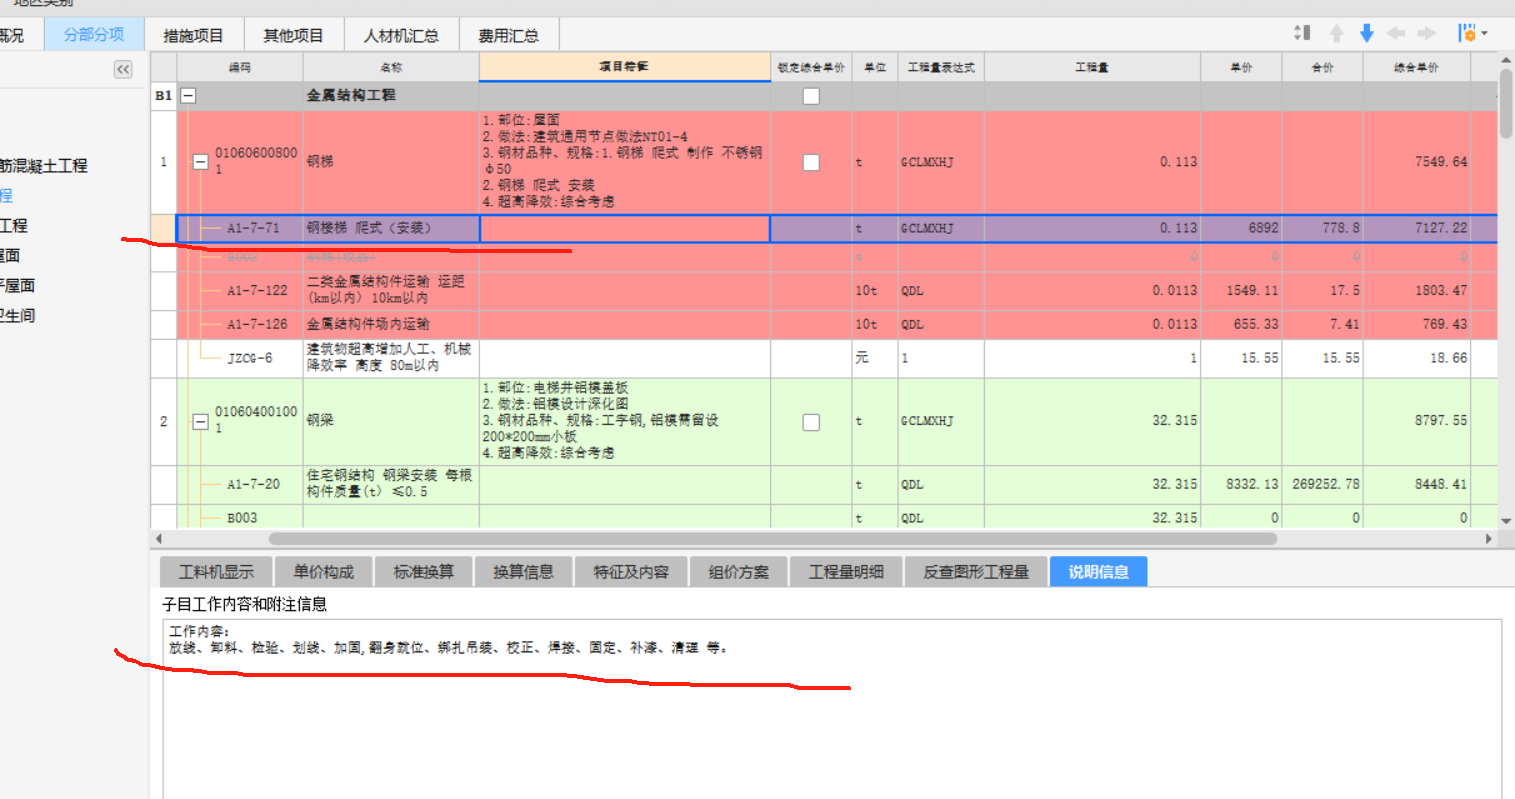Click the 项目特征 column header
Image resolution: width=1515 pixels, height=799 pixels.
tap(624, 67)
